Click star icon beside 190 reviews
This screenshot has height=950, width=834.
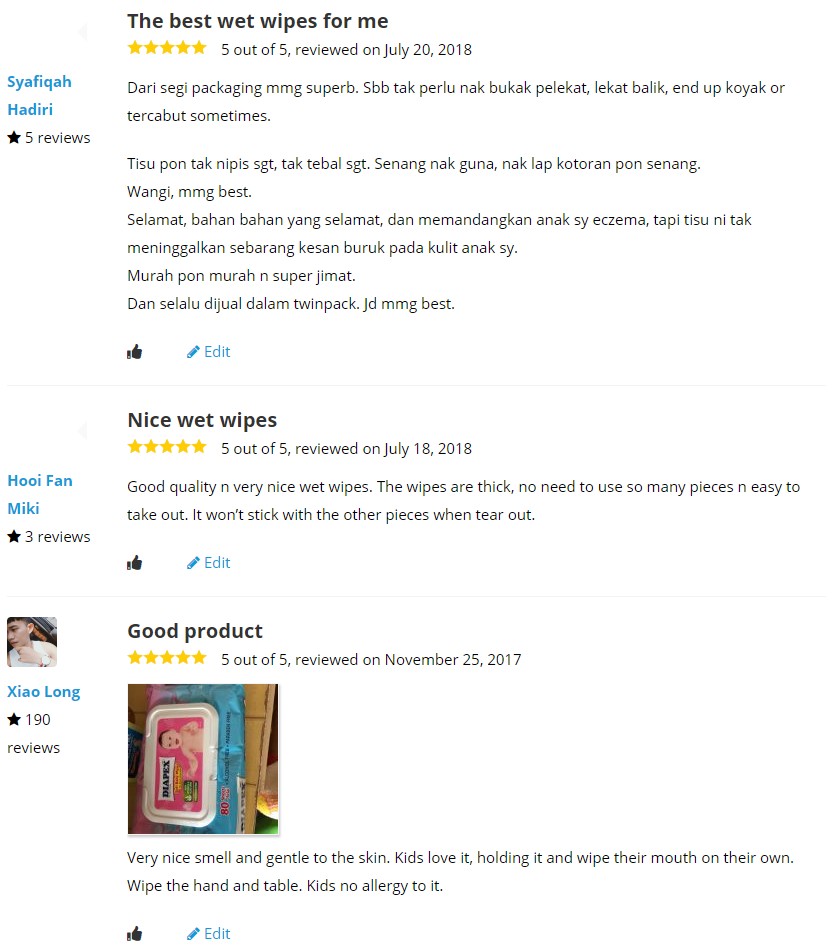click(x=14, y=719)
